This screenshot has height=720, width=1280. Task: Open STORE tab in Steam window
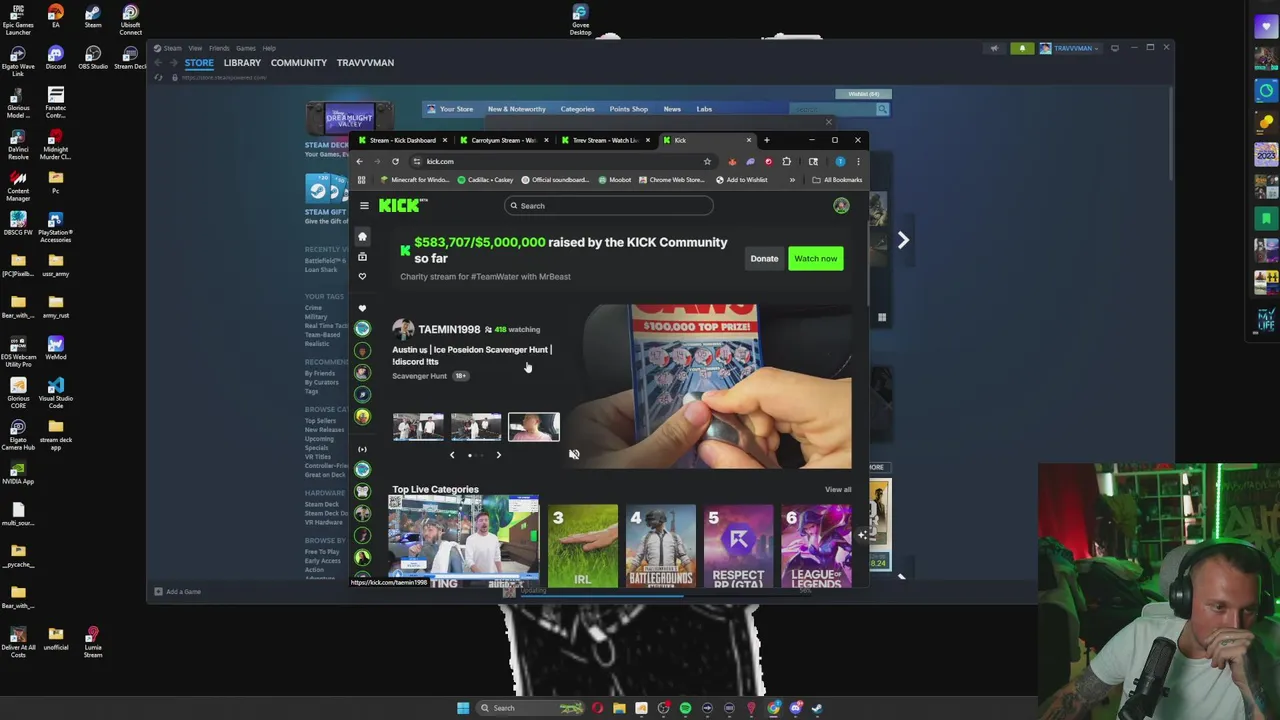coord(199,63)
